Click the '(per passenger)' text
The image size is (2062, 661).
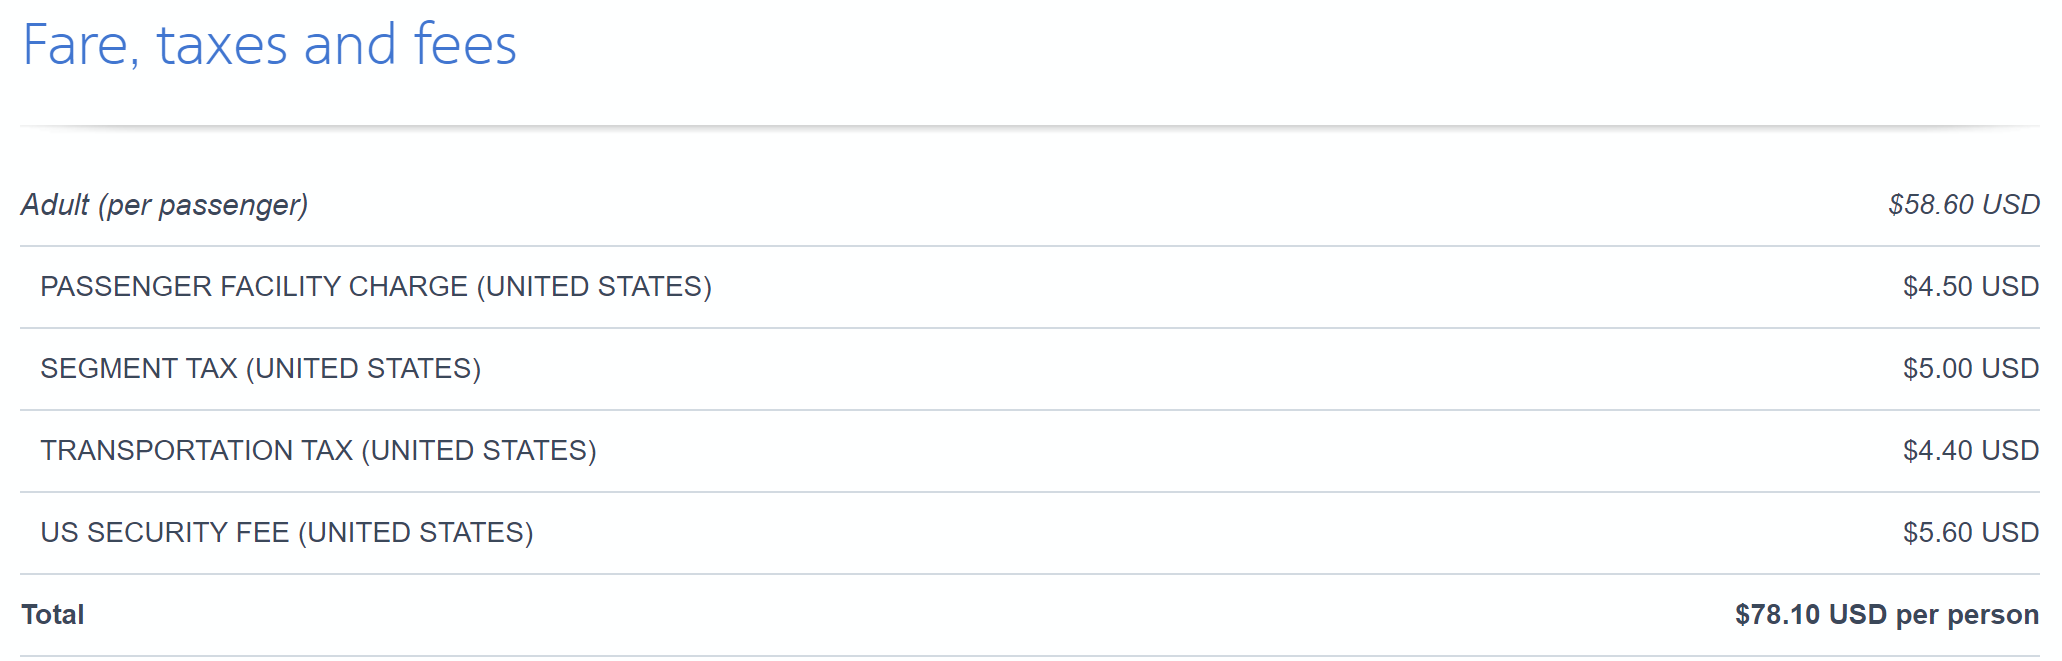(x=203, y=205)
